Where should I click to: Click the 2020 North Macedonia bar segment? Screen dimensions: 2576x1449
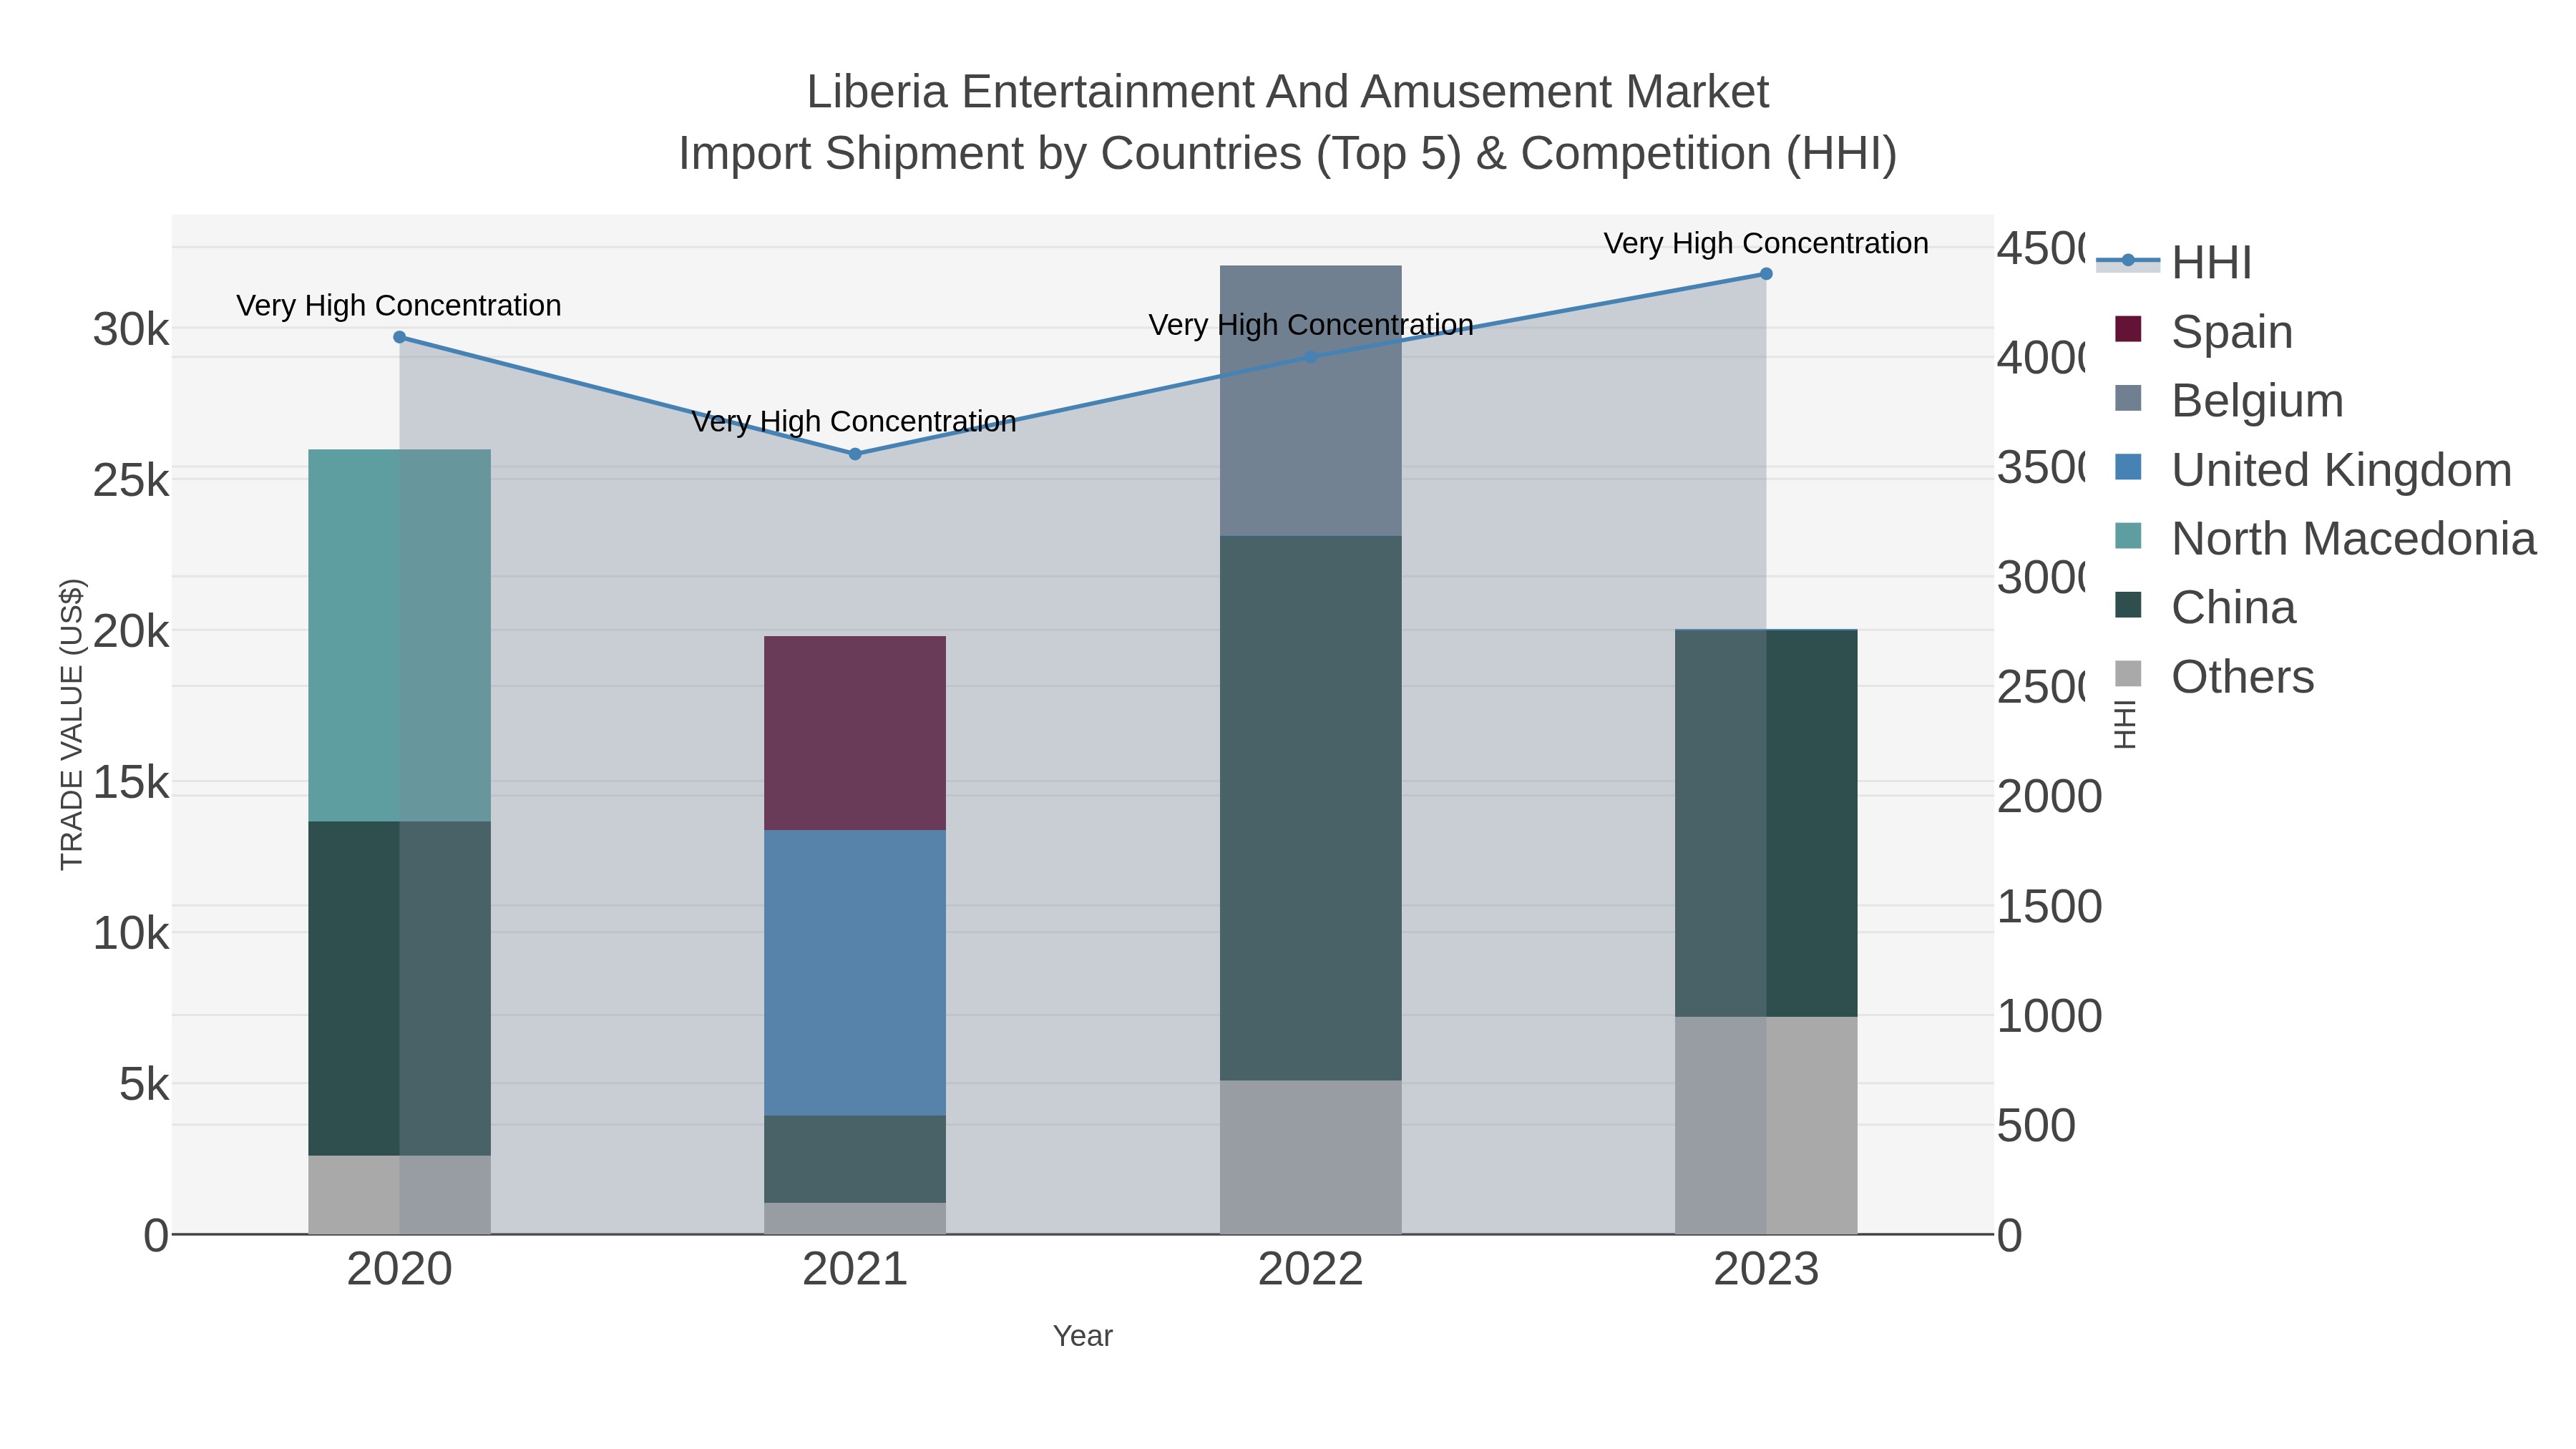399,635
